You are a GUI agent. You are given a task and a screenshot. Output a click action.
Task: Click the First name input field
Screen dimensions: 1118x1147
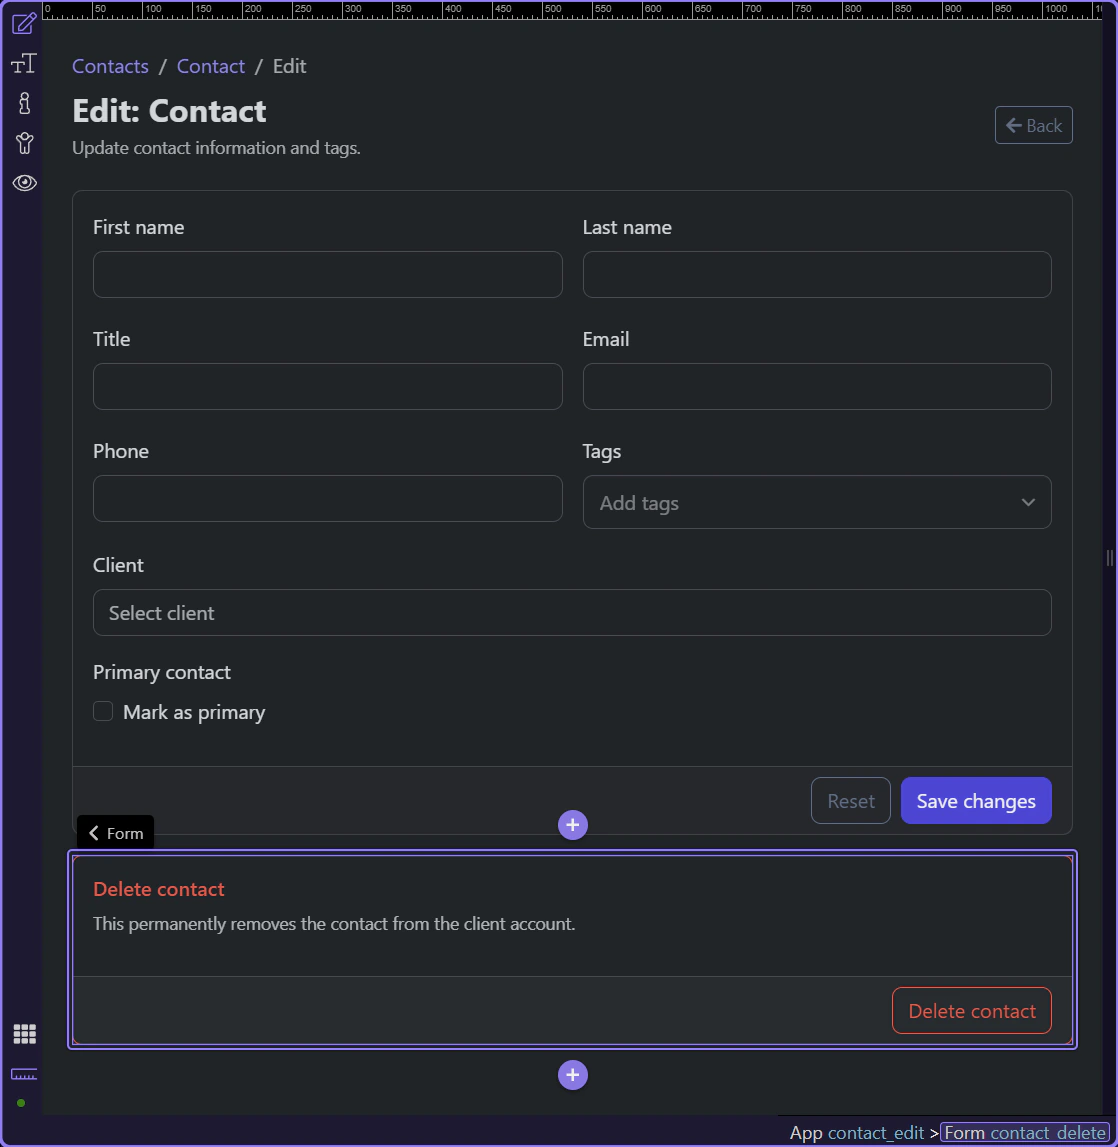pos(327,274)
